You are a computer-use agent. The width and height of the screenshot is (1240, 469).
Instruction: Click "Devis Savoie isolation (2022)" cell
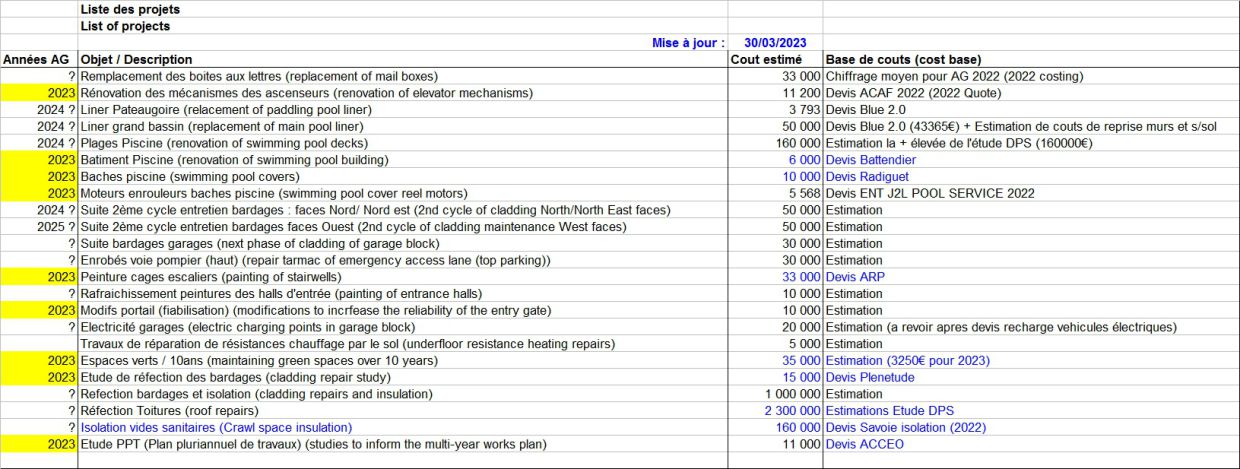click(905, 427)
